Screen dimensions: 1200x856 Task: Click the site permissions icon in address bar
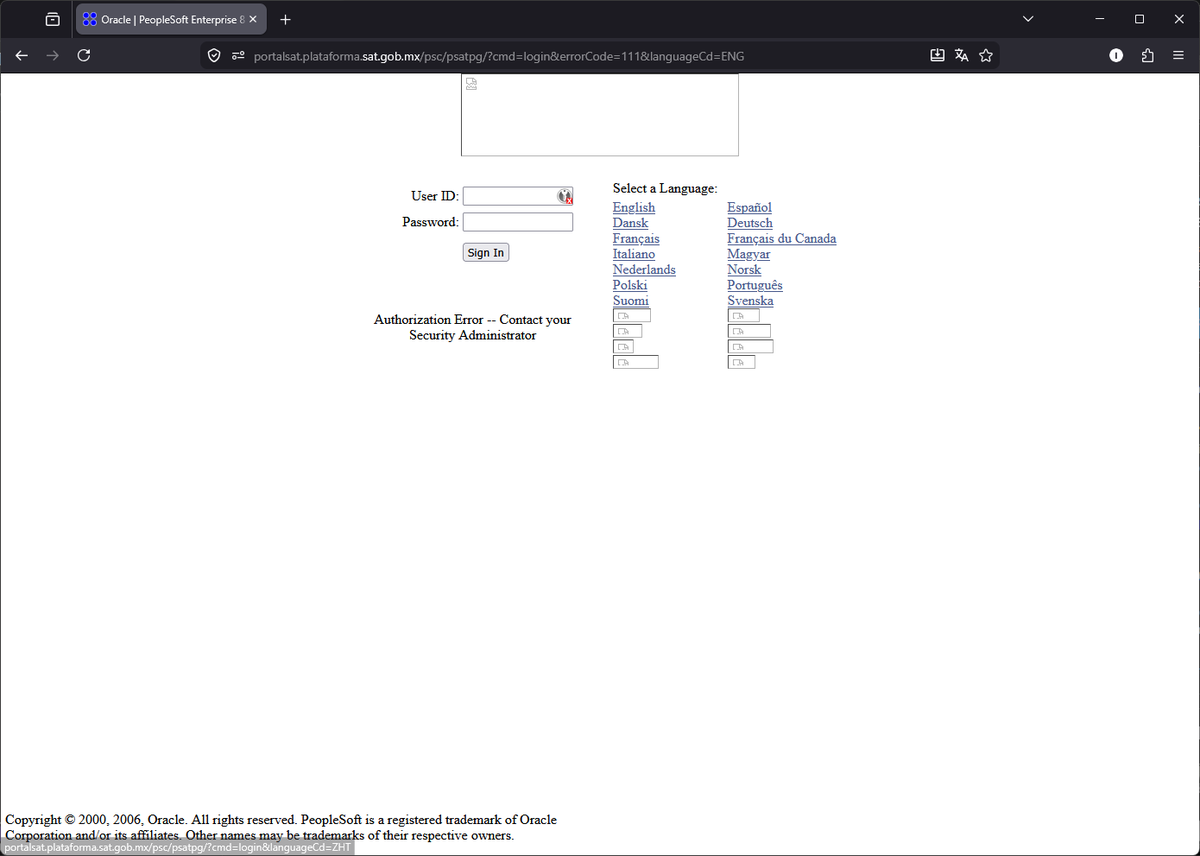tap(238, 56)
